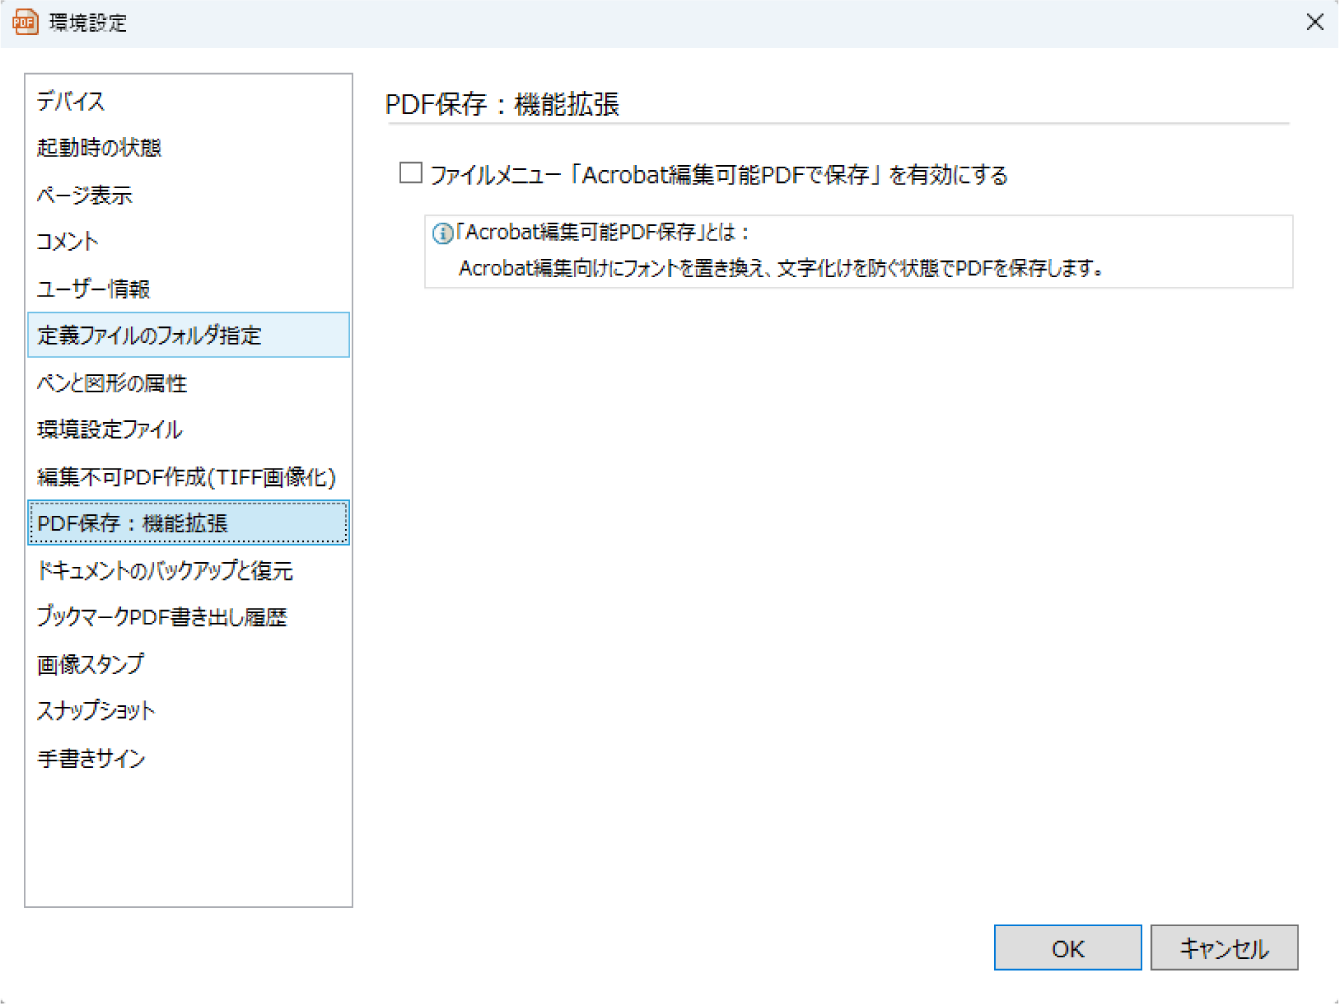Open ドキュメントのバックアップと復元 settings

pyautogui.click(x=188, y=571)
